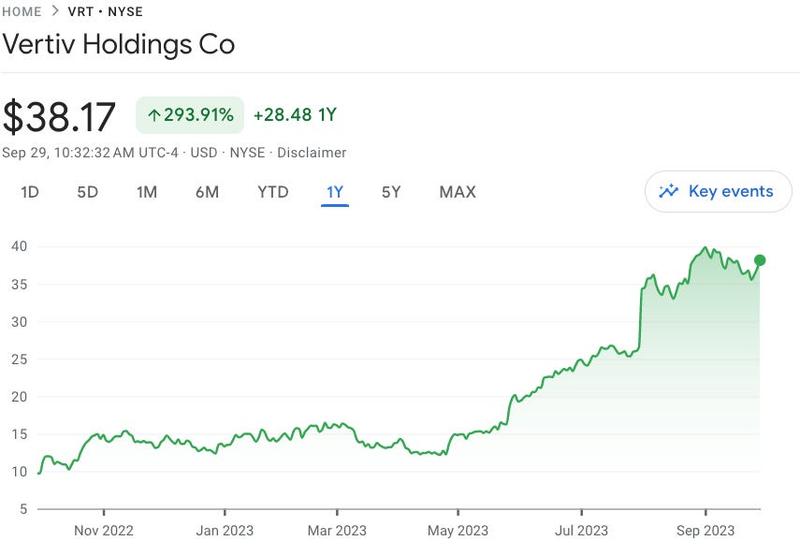Click the green current-price dot on chart

tap(760, 261)
